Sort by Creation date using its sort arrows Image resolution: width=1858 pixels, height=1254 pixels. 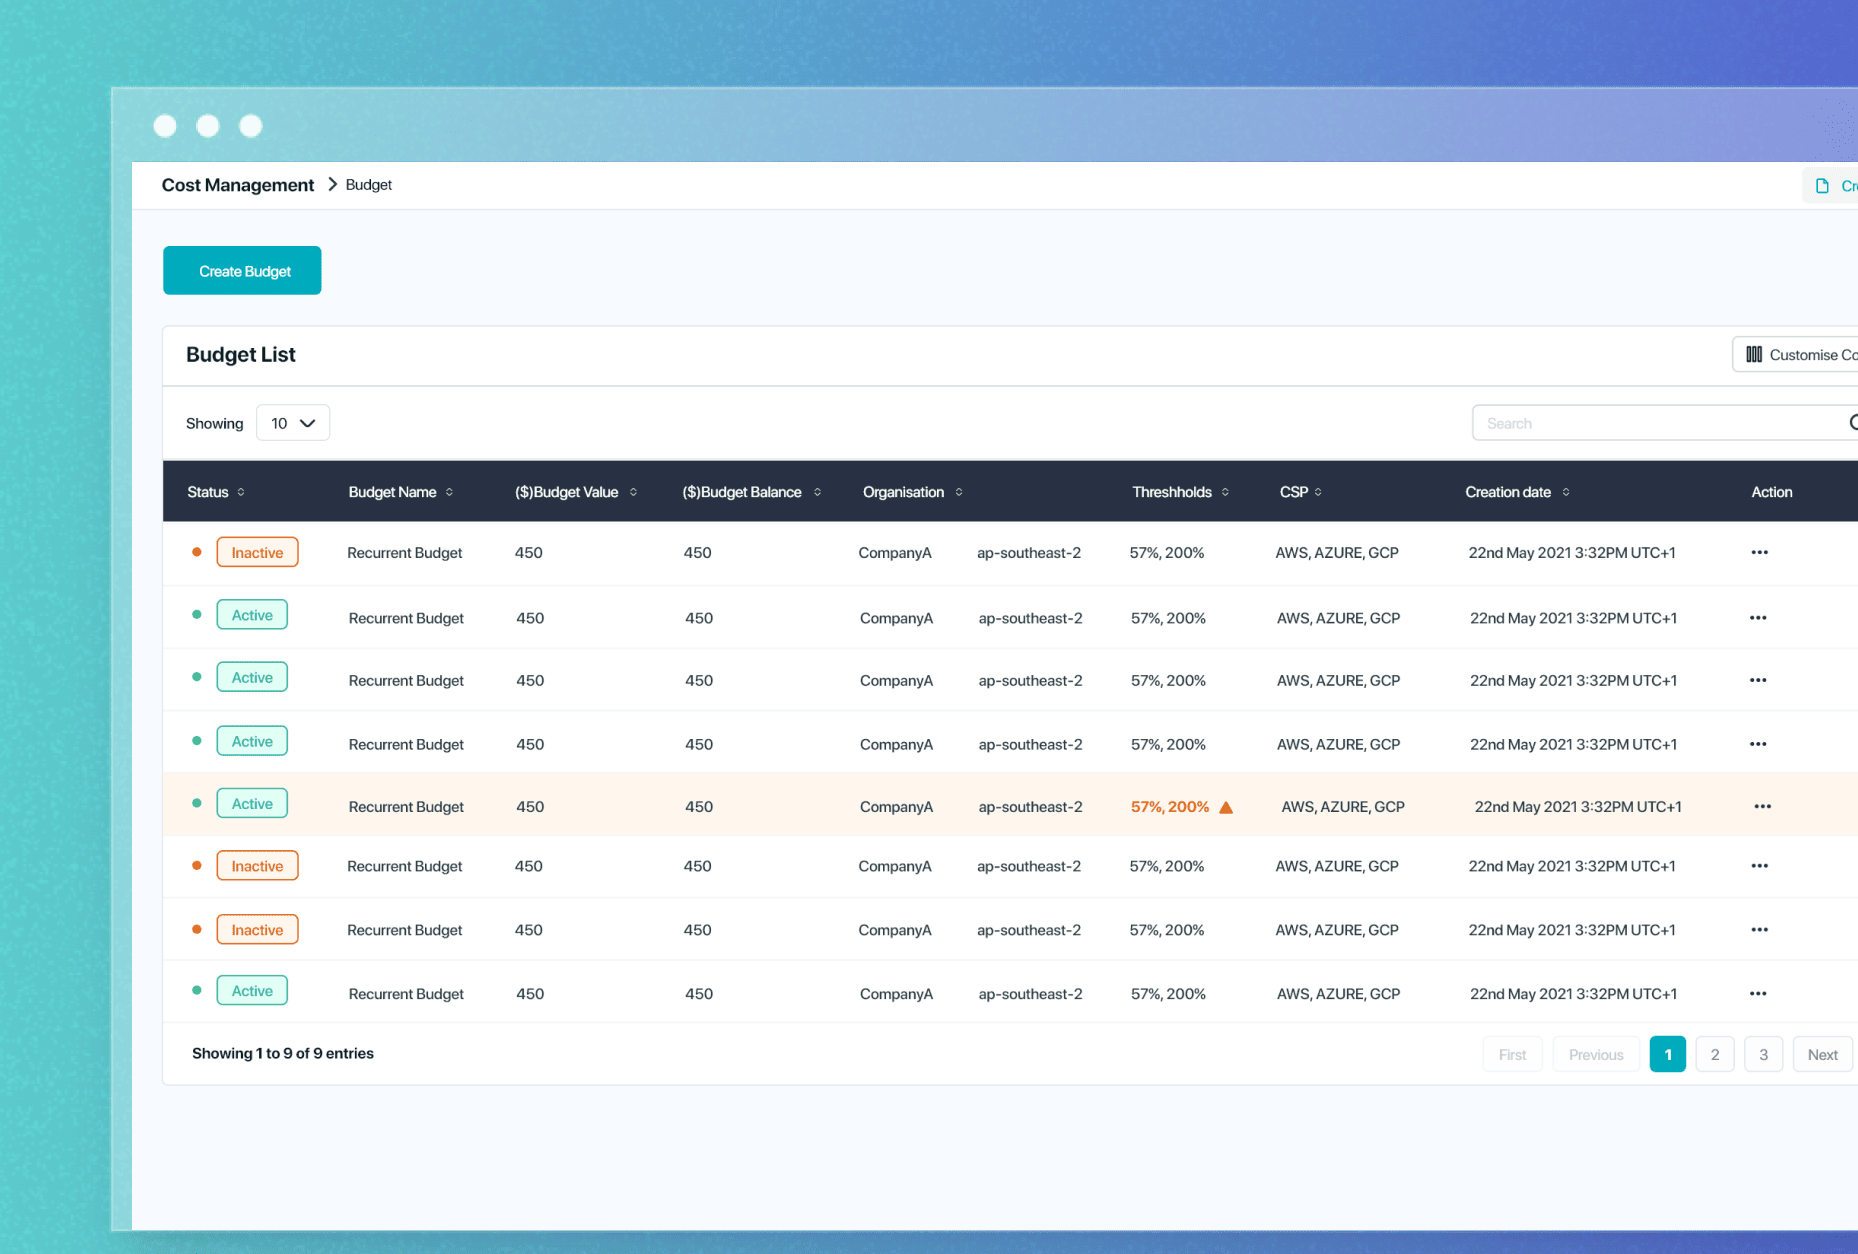coord(1566,491)
